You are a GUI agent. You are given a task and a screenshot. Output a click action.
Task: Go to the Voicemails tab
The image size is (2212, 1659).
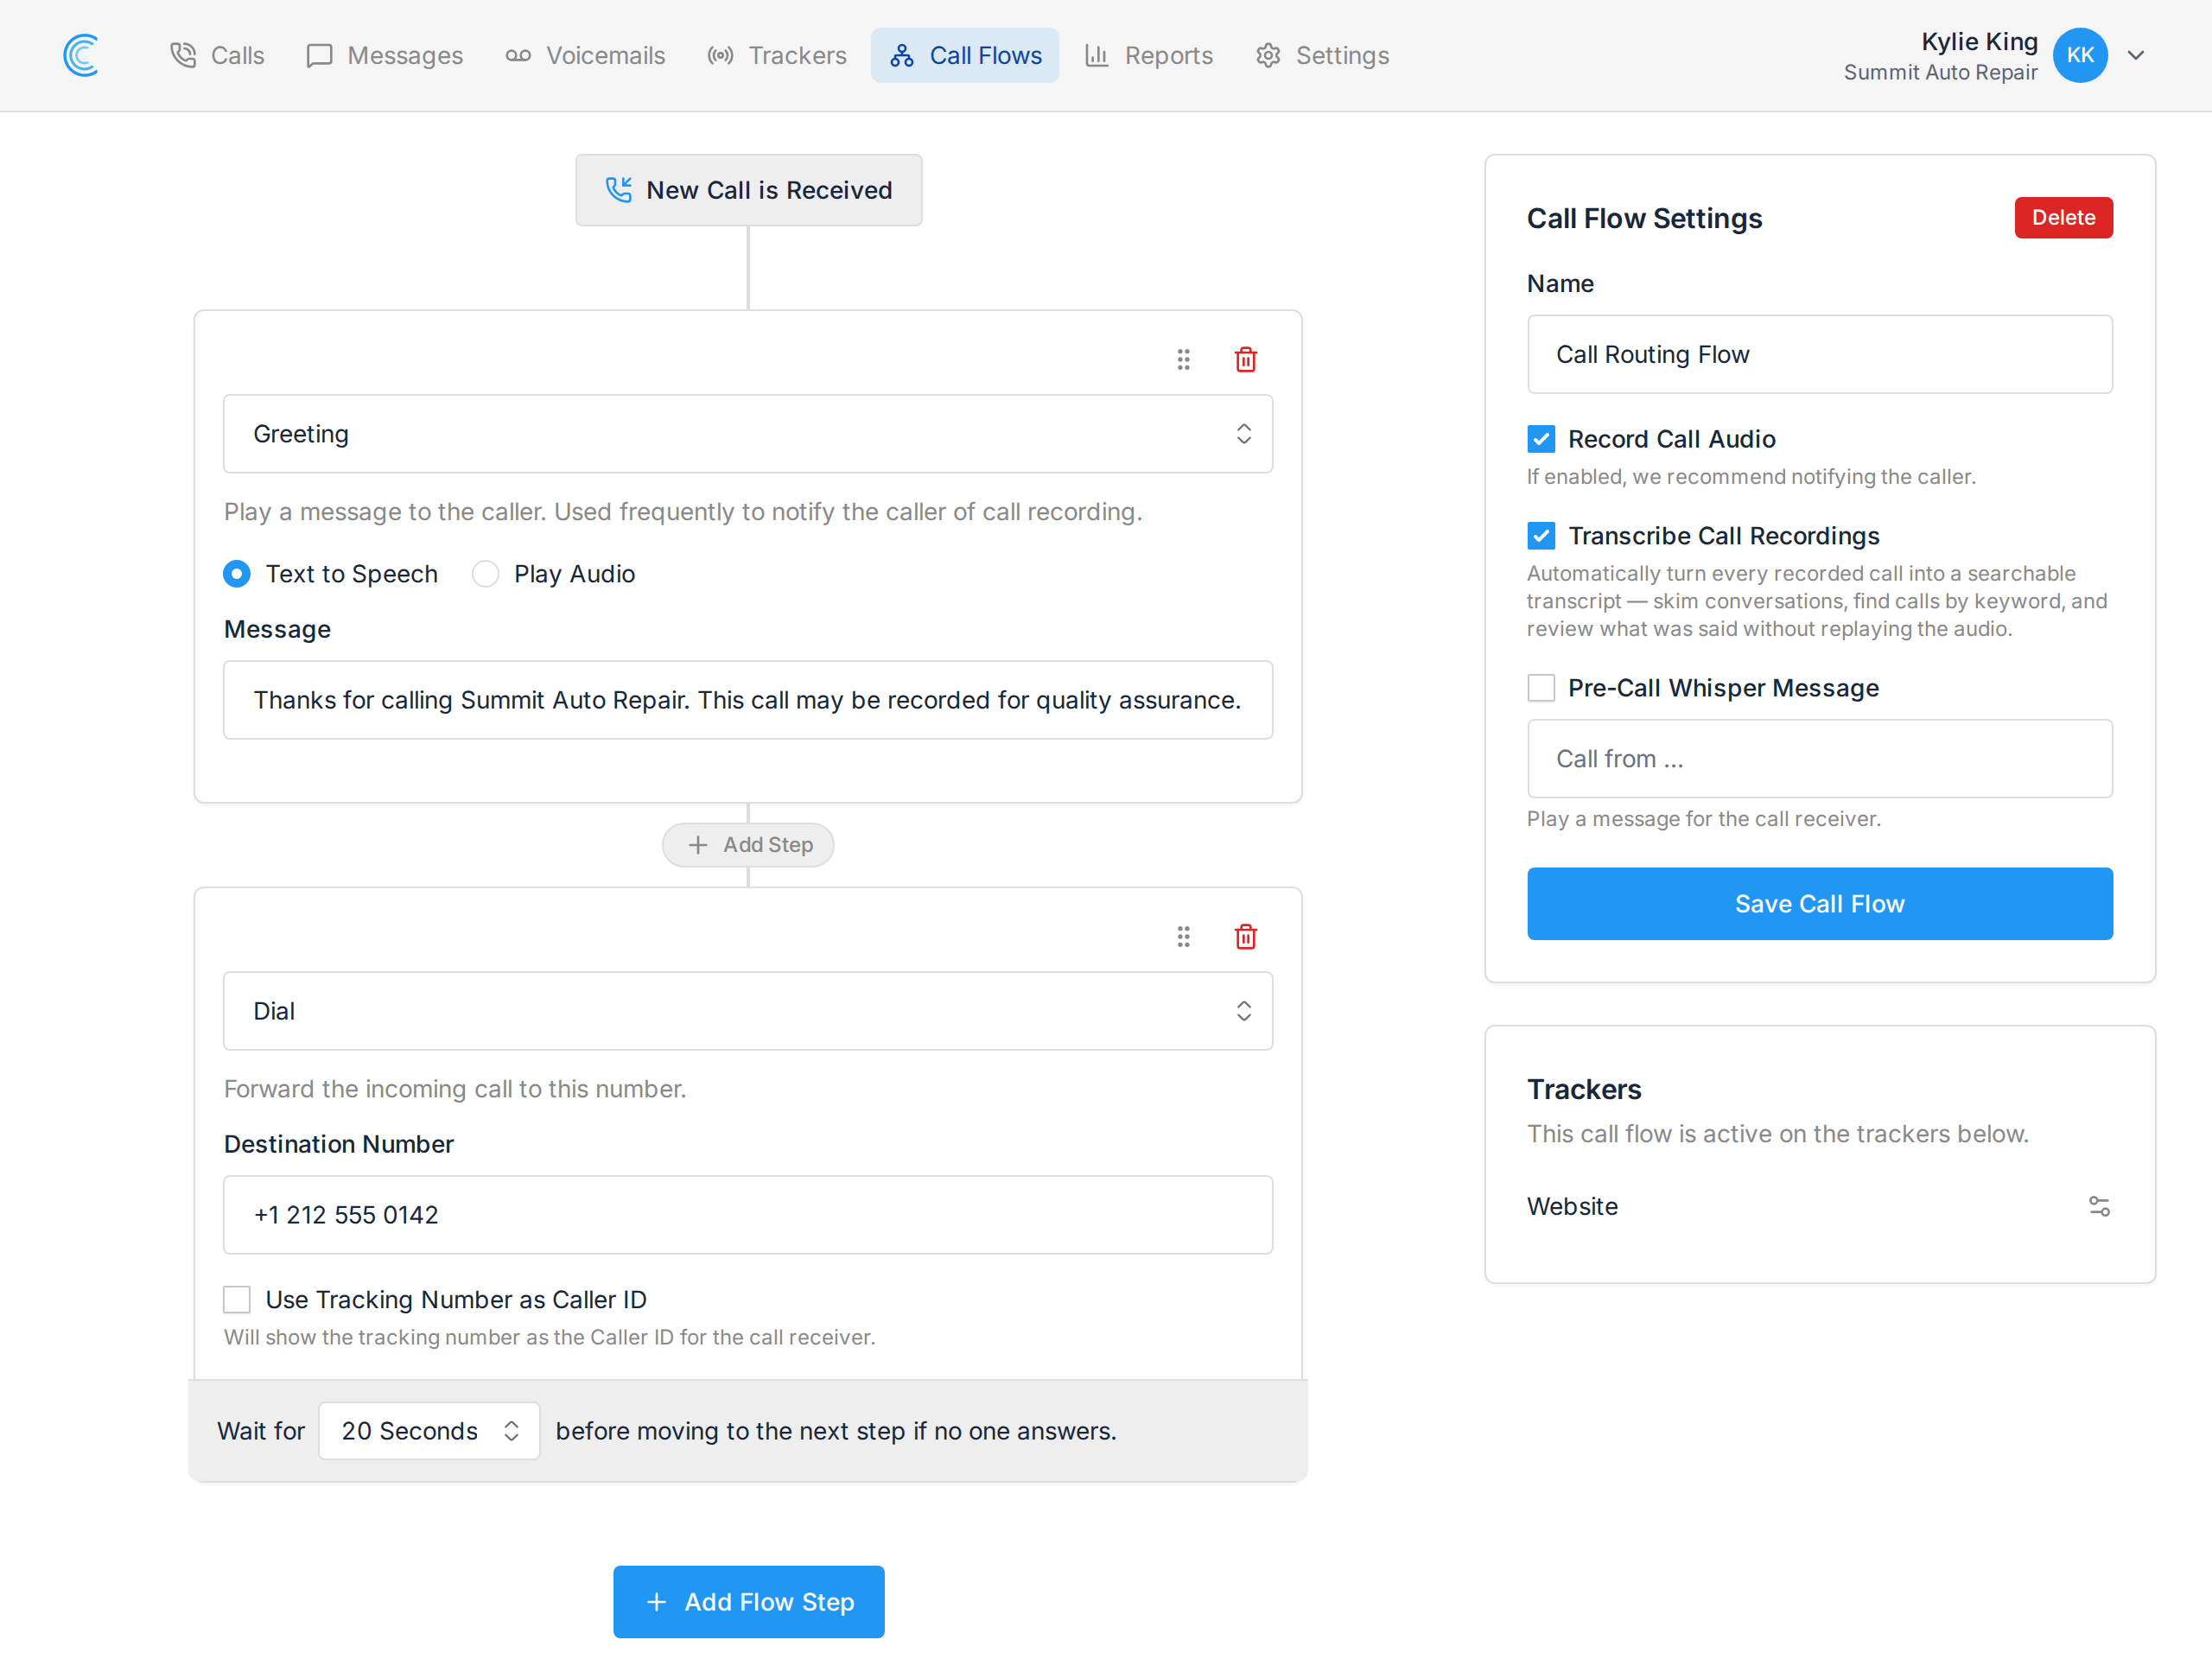tap(585, 55)
